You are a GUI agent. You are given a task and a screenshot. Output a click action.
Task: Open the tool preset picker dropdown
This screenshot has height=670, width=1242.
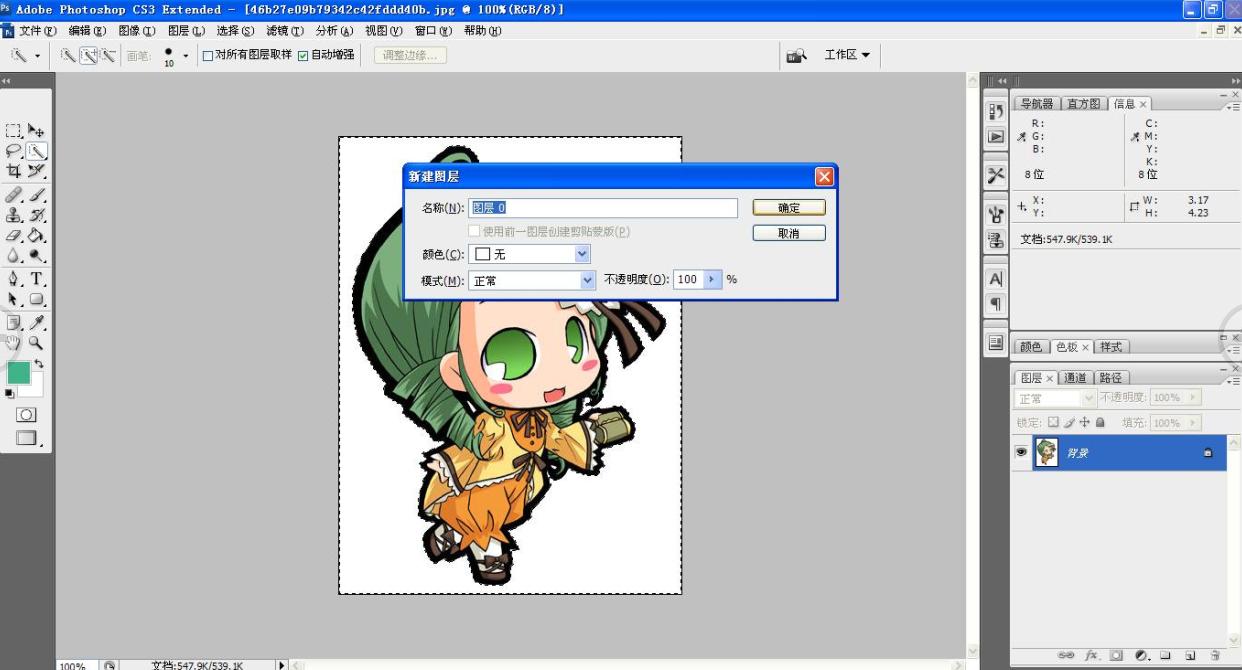(x=38, y=55)
